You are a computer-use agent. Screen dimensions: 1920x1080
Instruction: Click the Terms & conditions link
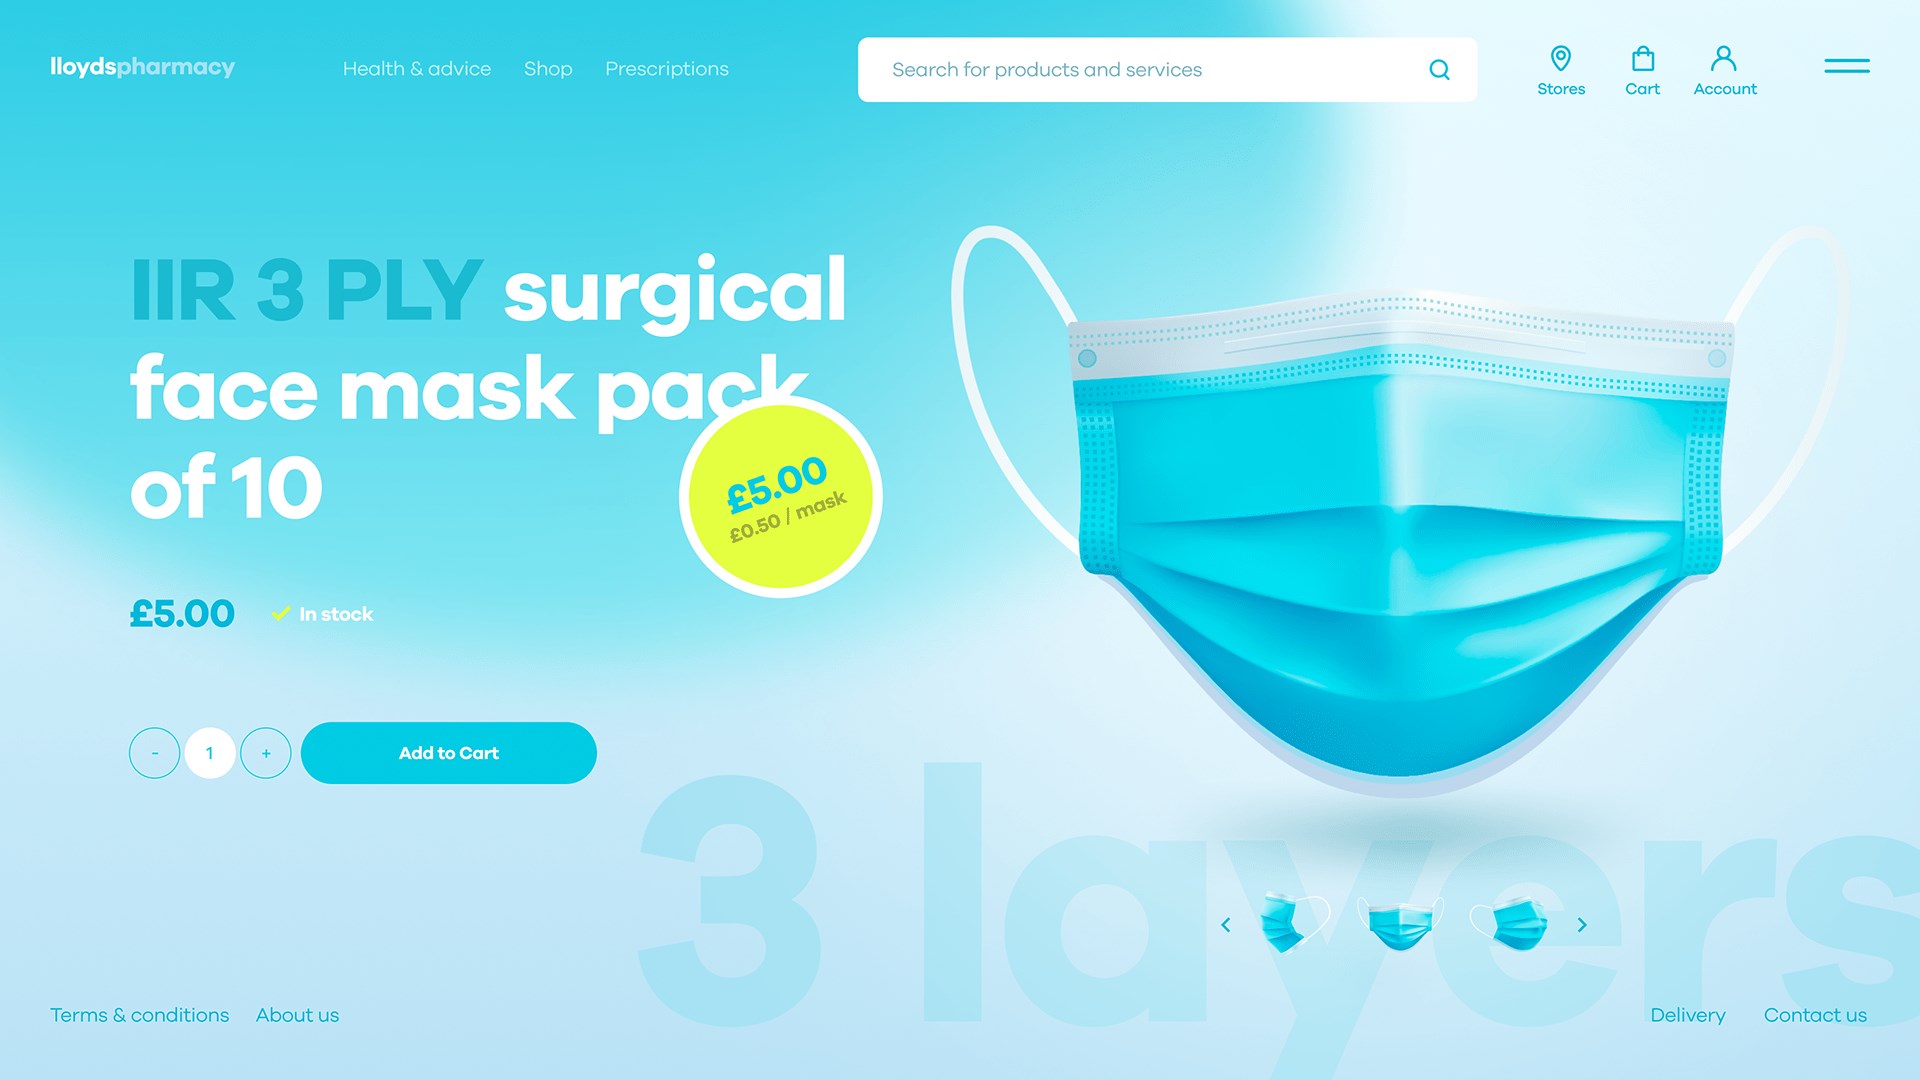(x=138, y=1015)
